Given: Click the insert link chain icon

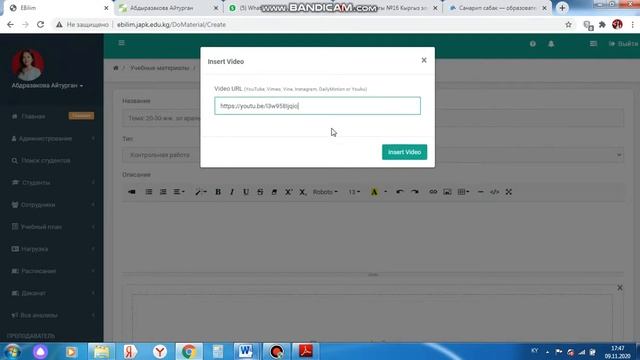Looking at the screenshot, I should click(x=433, y=192).
